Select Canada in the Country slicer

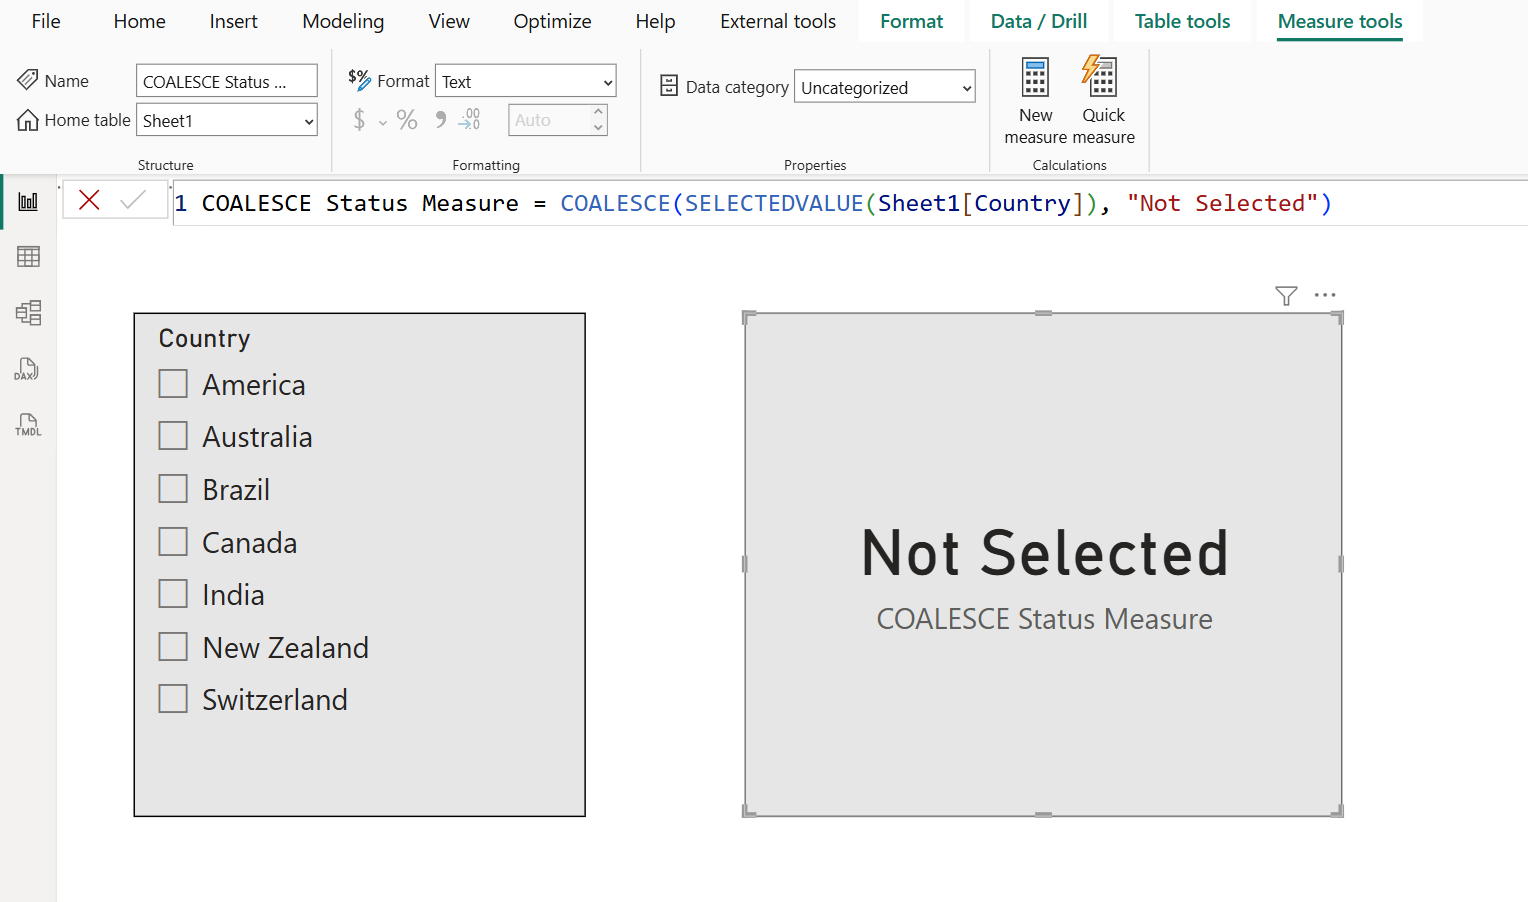(x=172, y=541)
